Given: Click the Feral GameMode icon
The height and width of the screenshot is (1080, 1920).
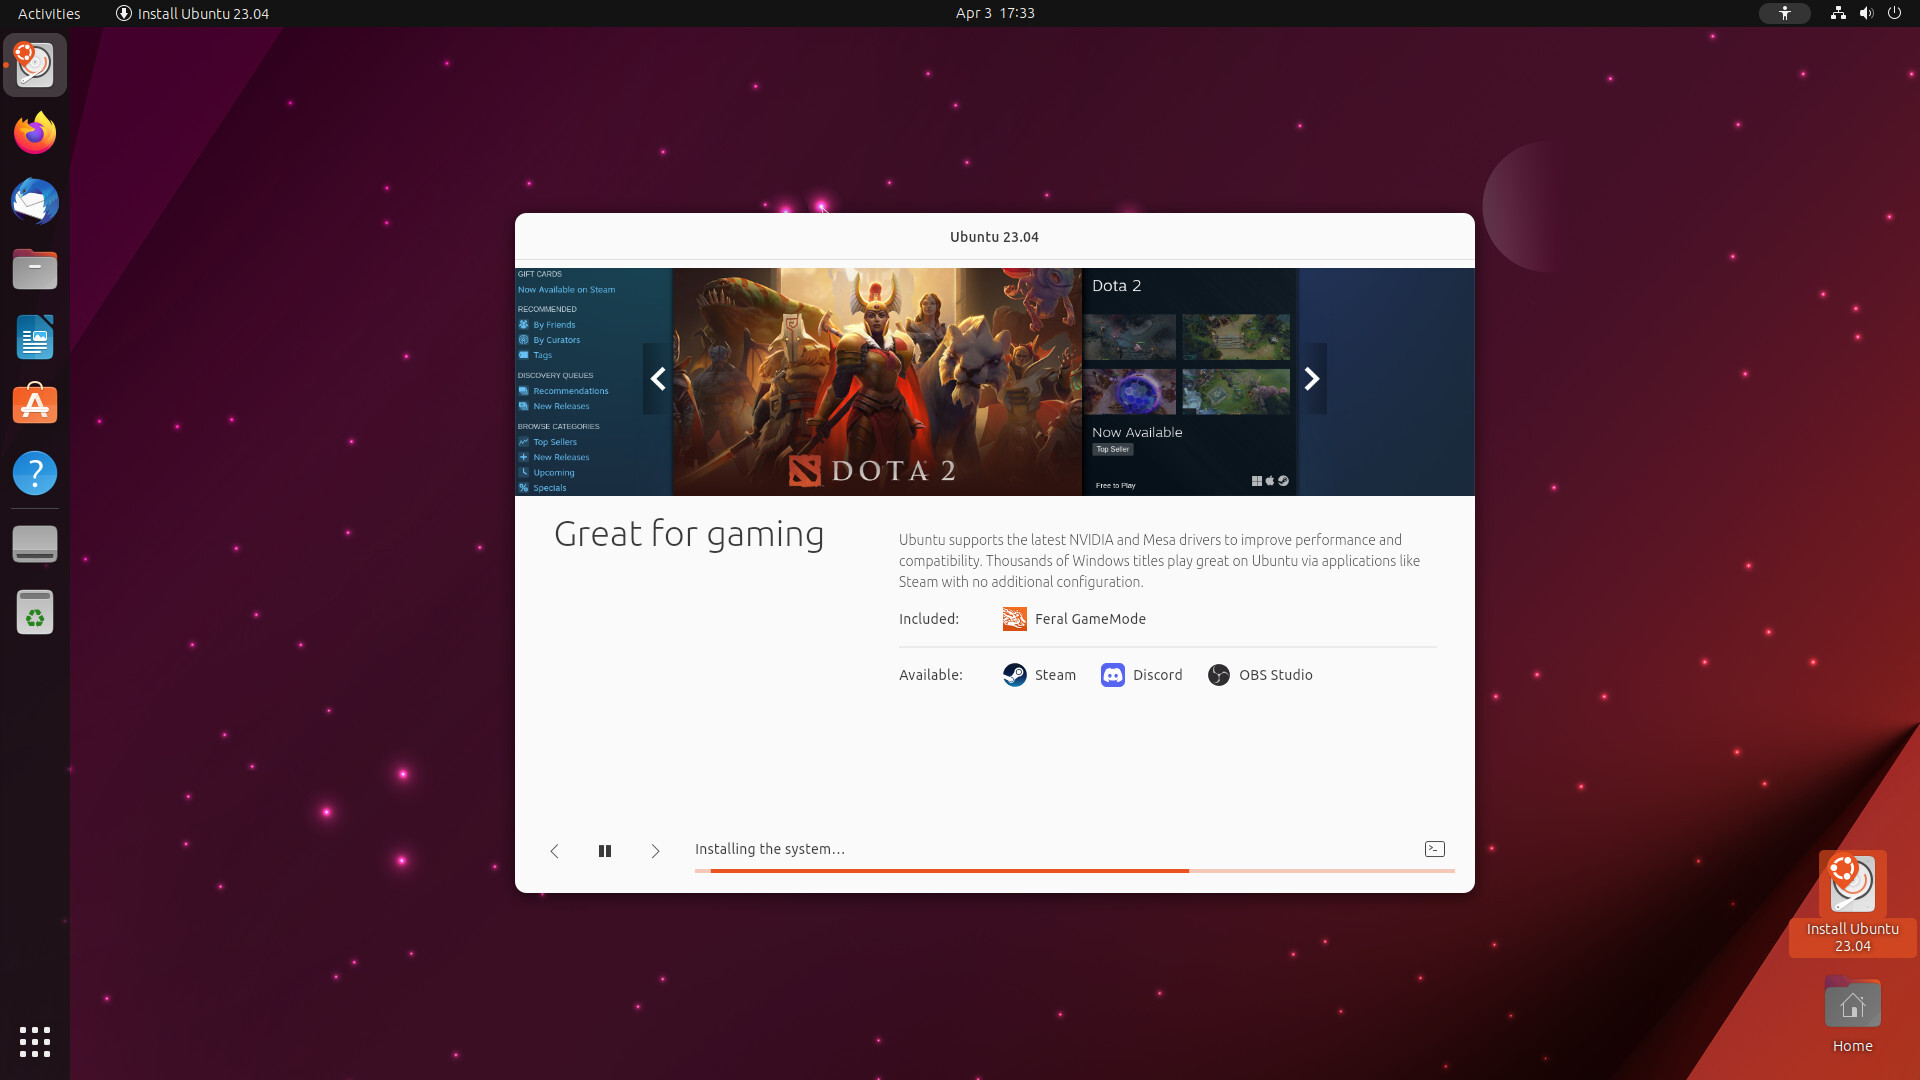Looking at the screenshot, I should pyautogui.click(x=1014, y=619).
